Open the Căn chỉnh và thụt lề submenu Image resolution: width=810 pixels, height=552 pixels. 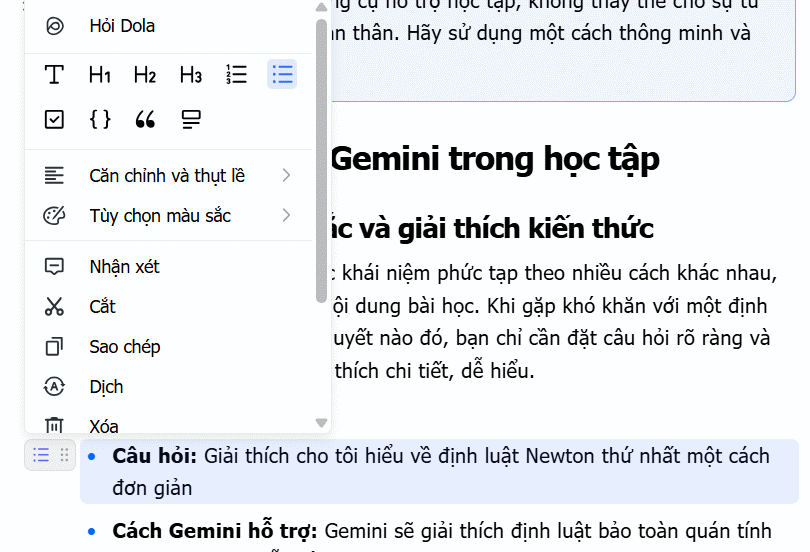tap(168, 176)
